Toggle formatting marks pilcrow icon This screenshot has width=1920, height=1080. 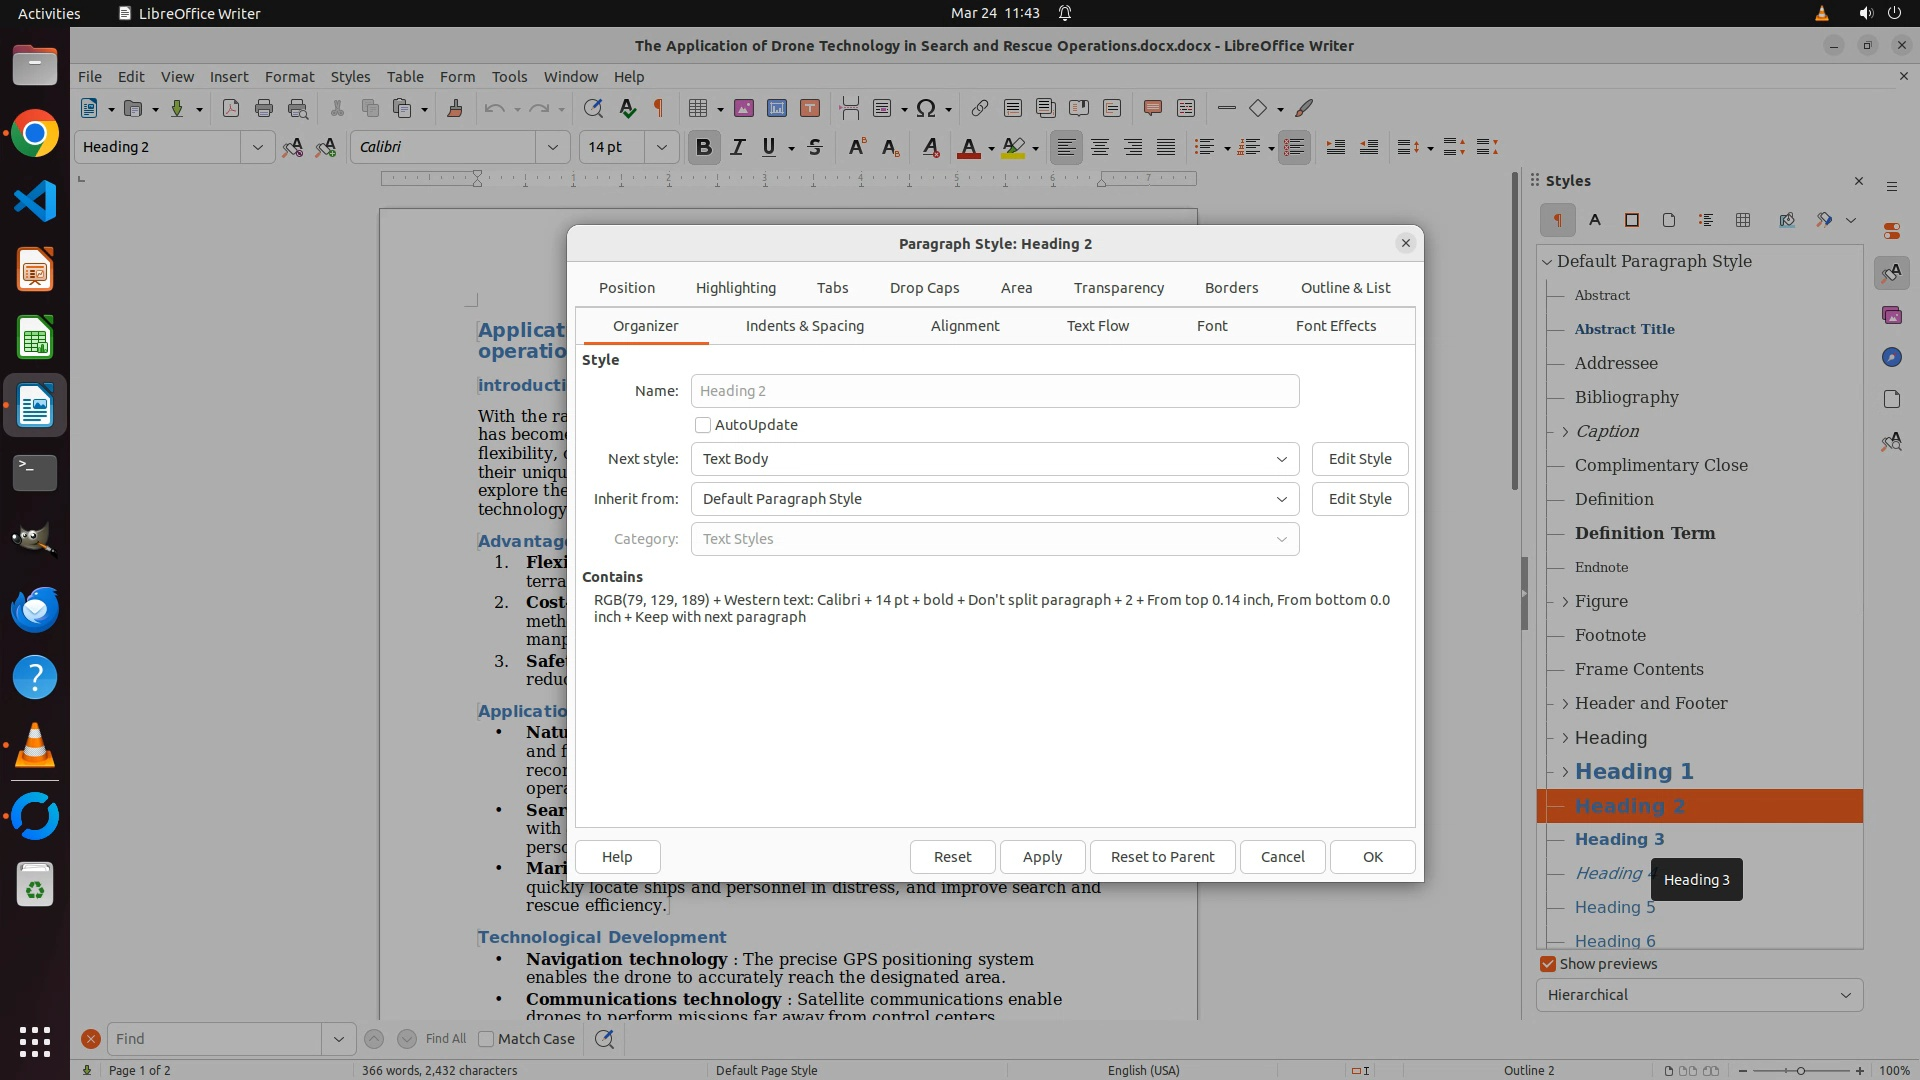[x=658, y=108]
